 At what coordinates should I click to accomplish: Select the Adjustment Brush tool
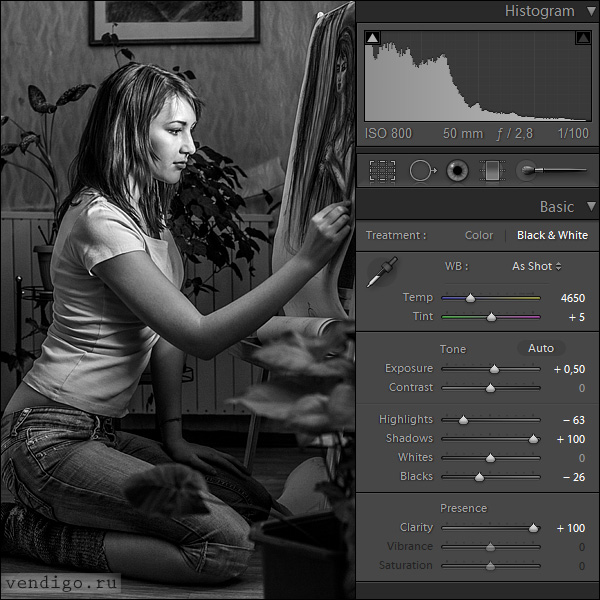tap(551, 170)
